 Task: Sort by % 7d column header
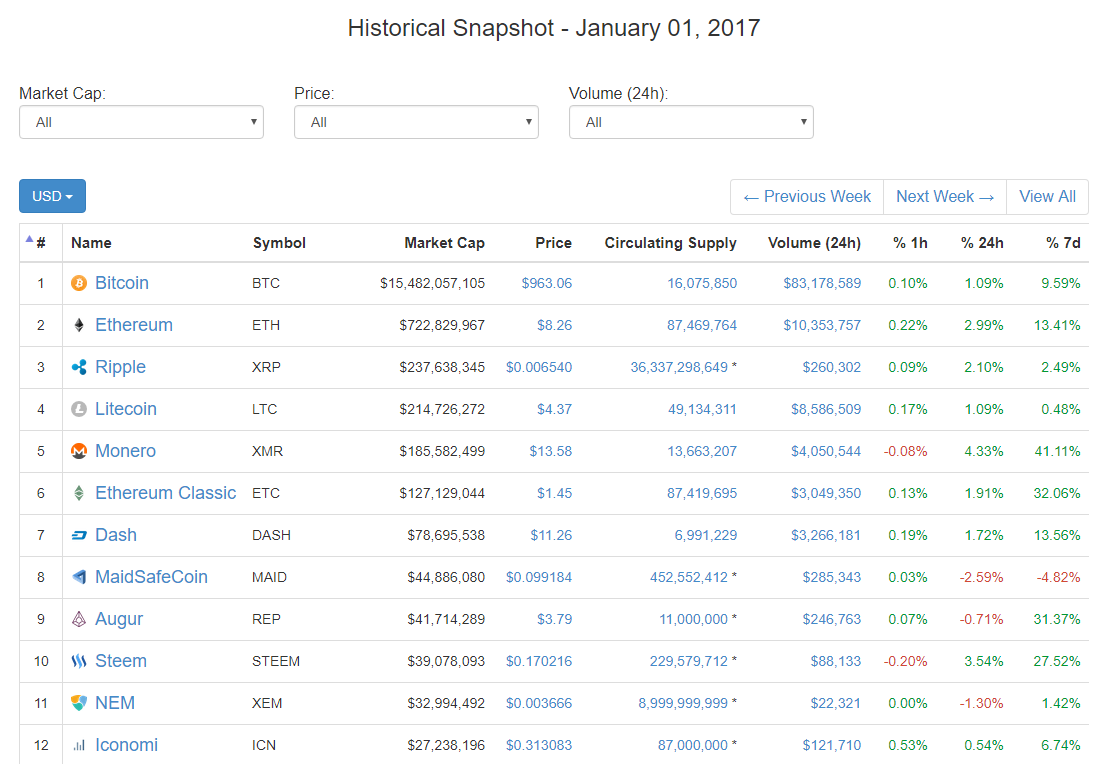[1063, 243]
